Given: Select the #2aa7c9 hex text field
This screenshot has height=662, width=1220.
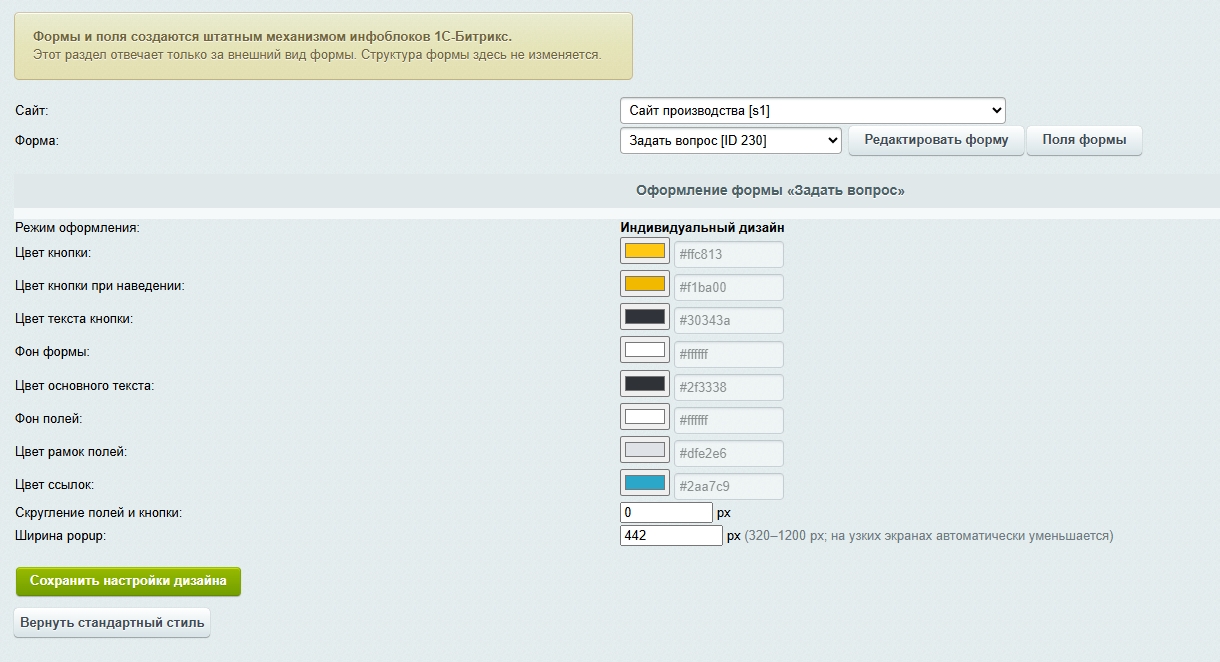Looking at the screenshot, I should click(729, 487).
